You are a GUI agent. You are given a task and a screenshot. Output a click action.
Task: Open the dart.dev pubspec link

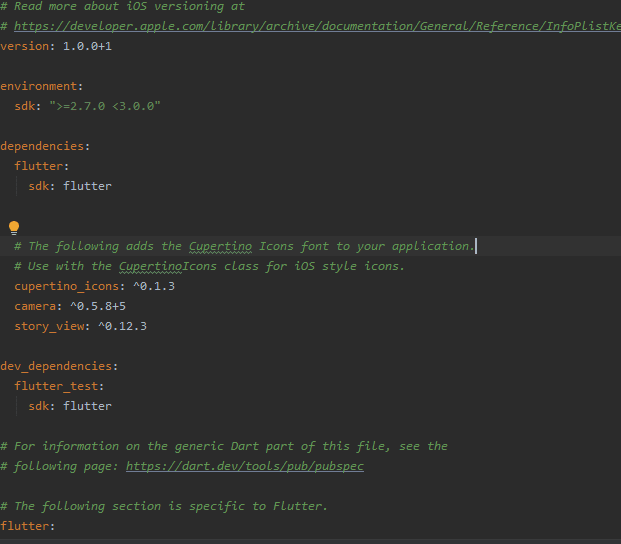coord(244,466)
